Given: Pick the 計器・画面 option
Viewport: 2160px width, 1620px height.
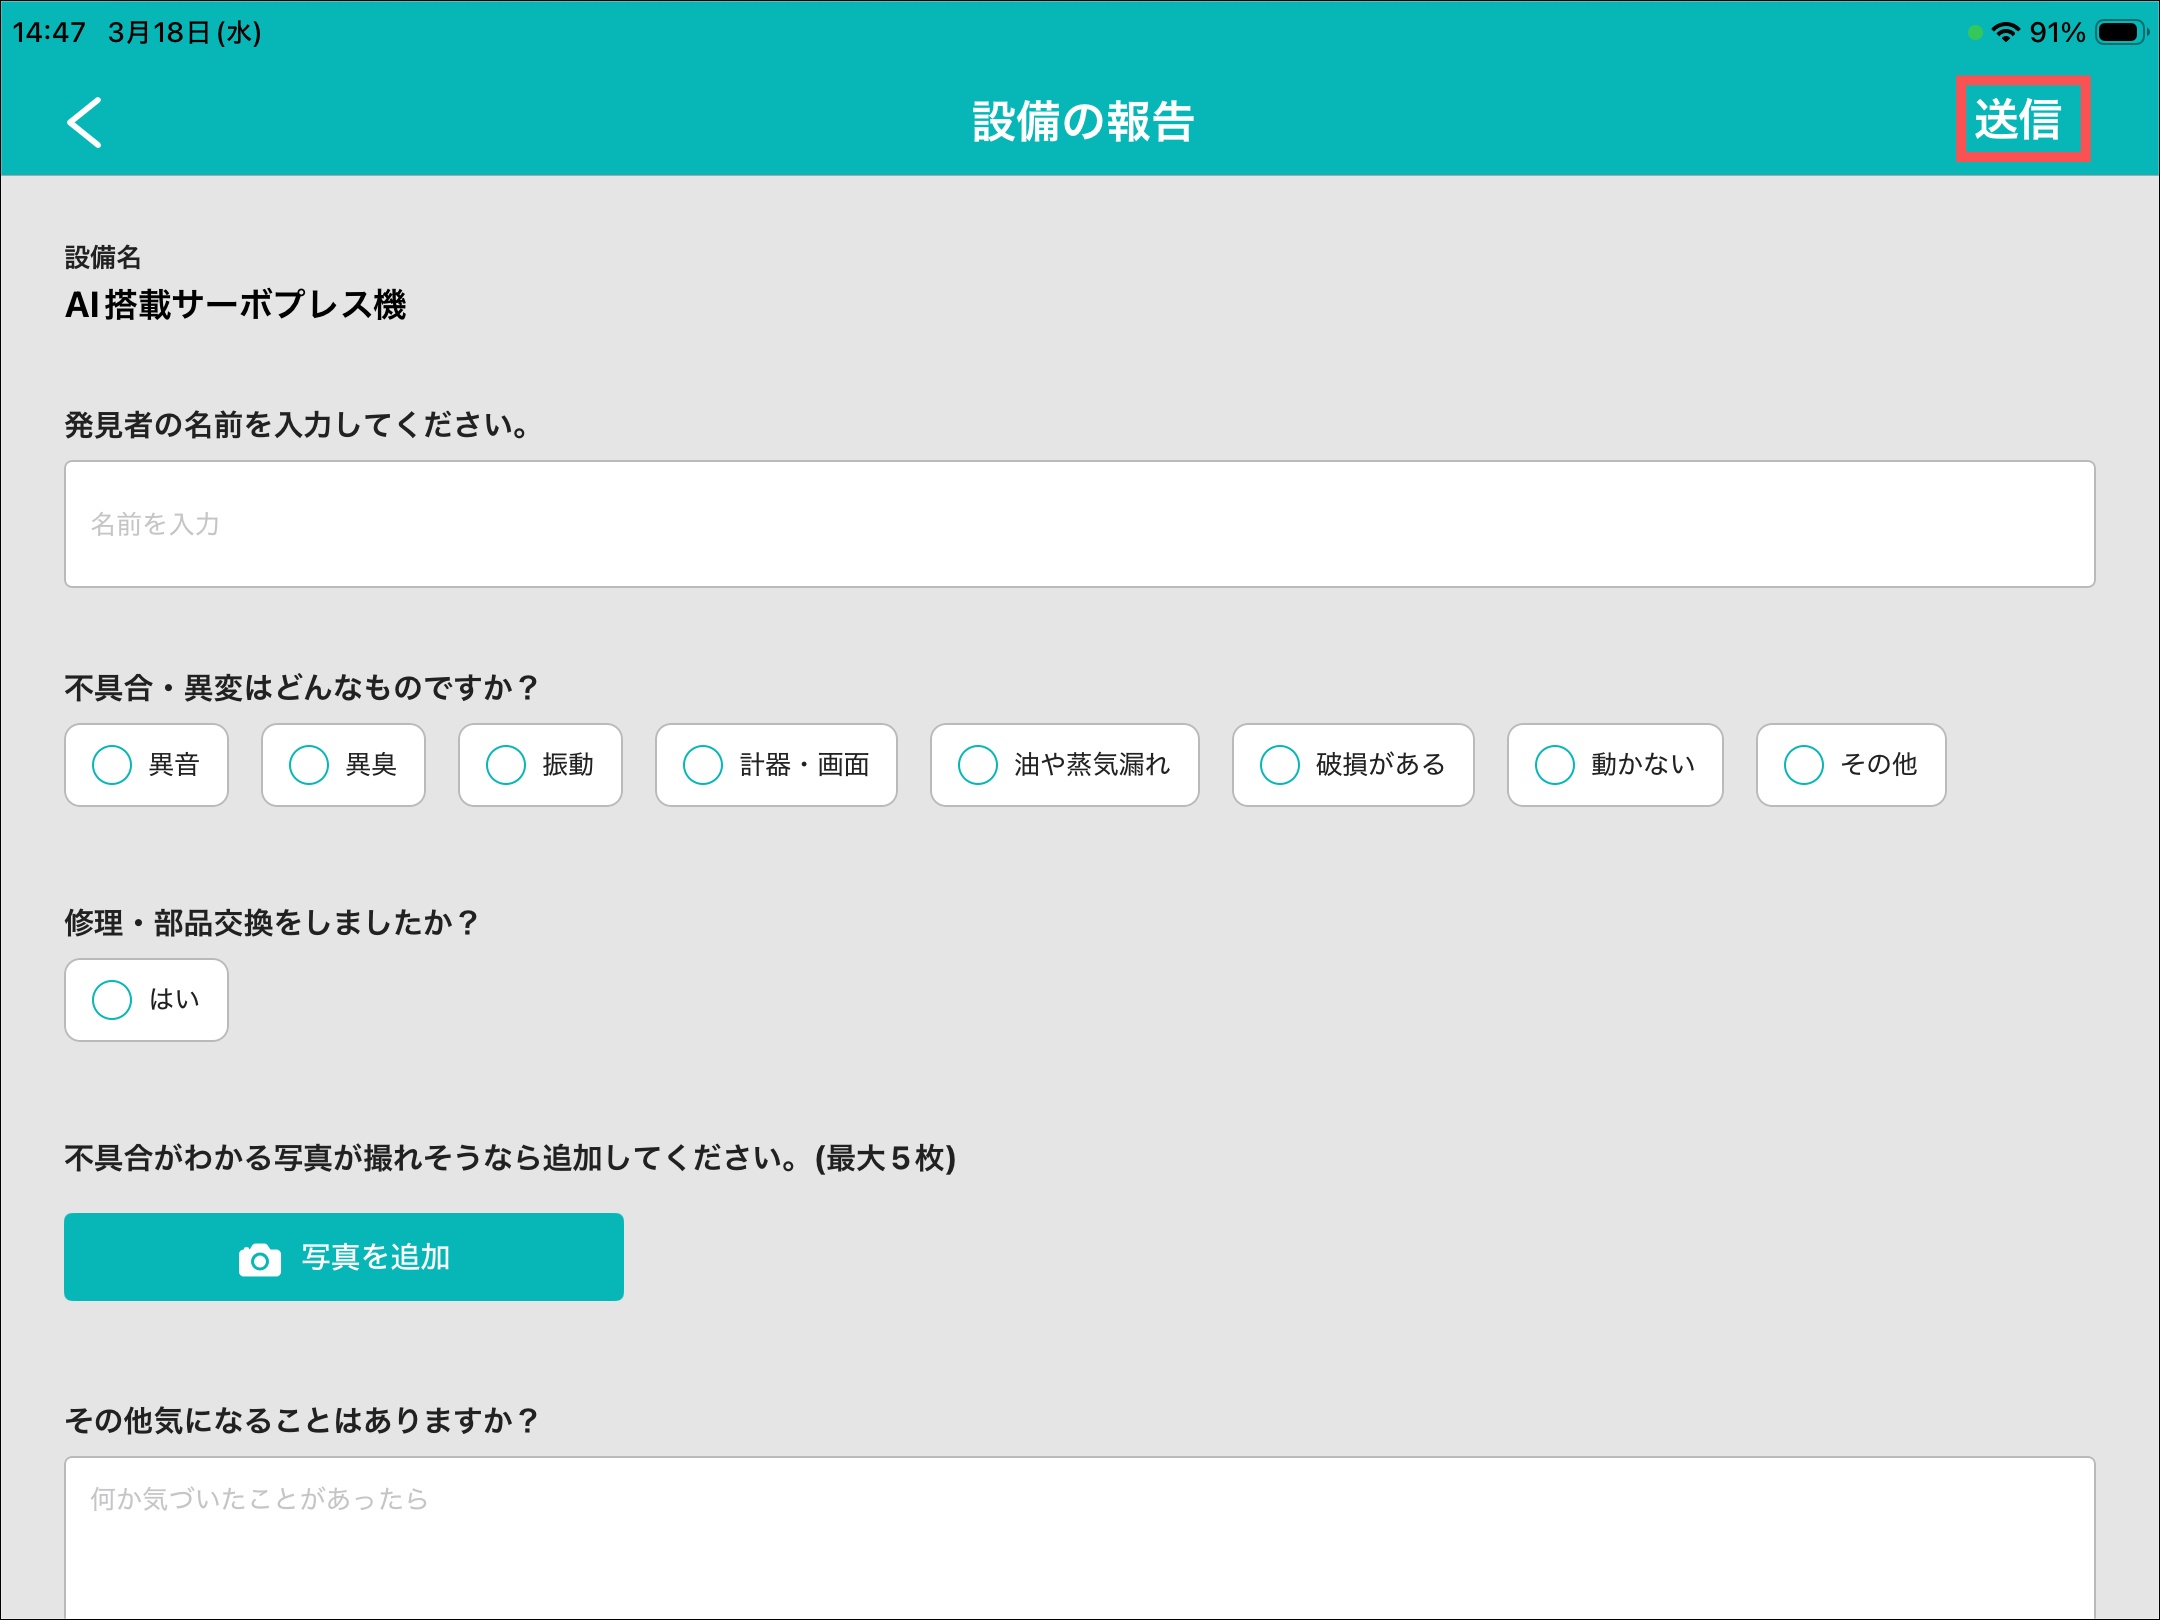Looking at the screenshot, I should point(776,765).
